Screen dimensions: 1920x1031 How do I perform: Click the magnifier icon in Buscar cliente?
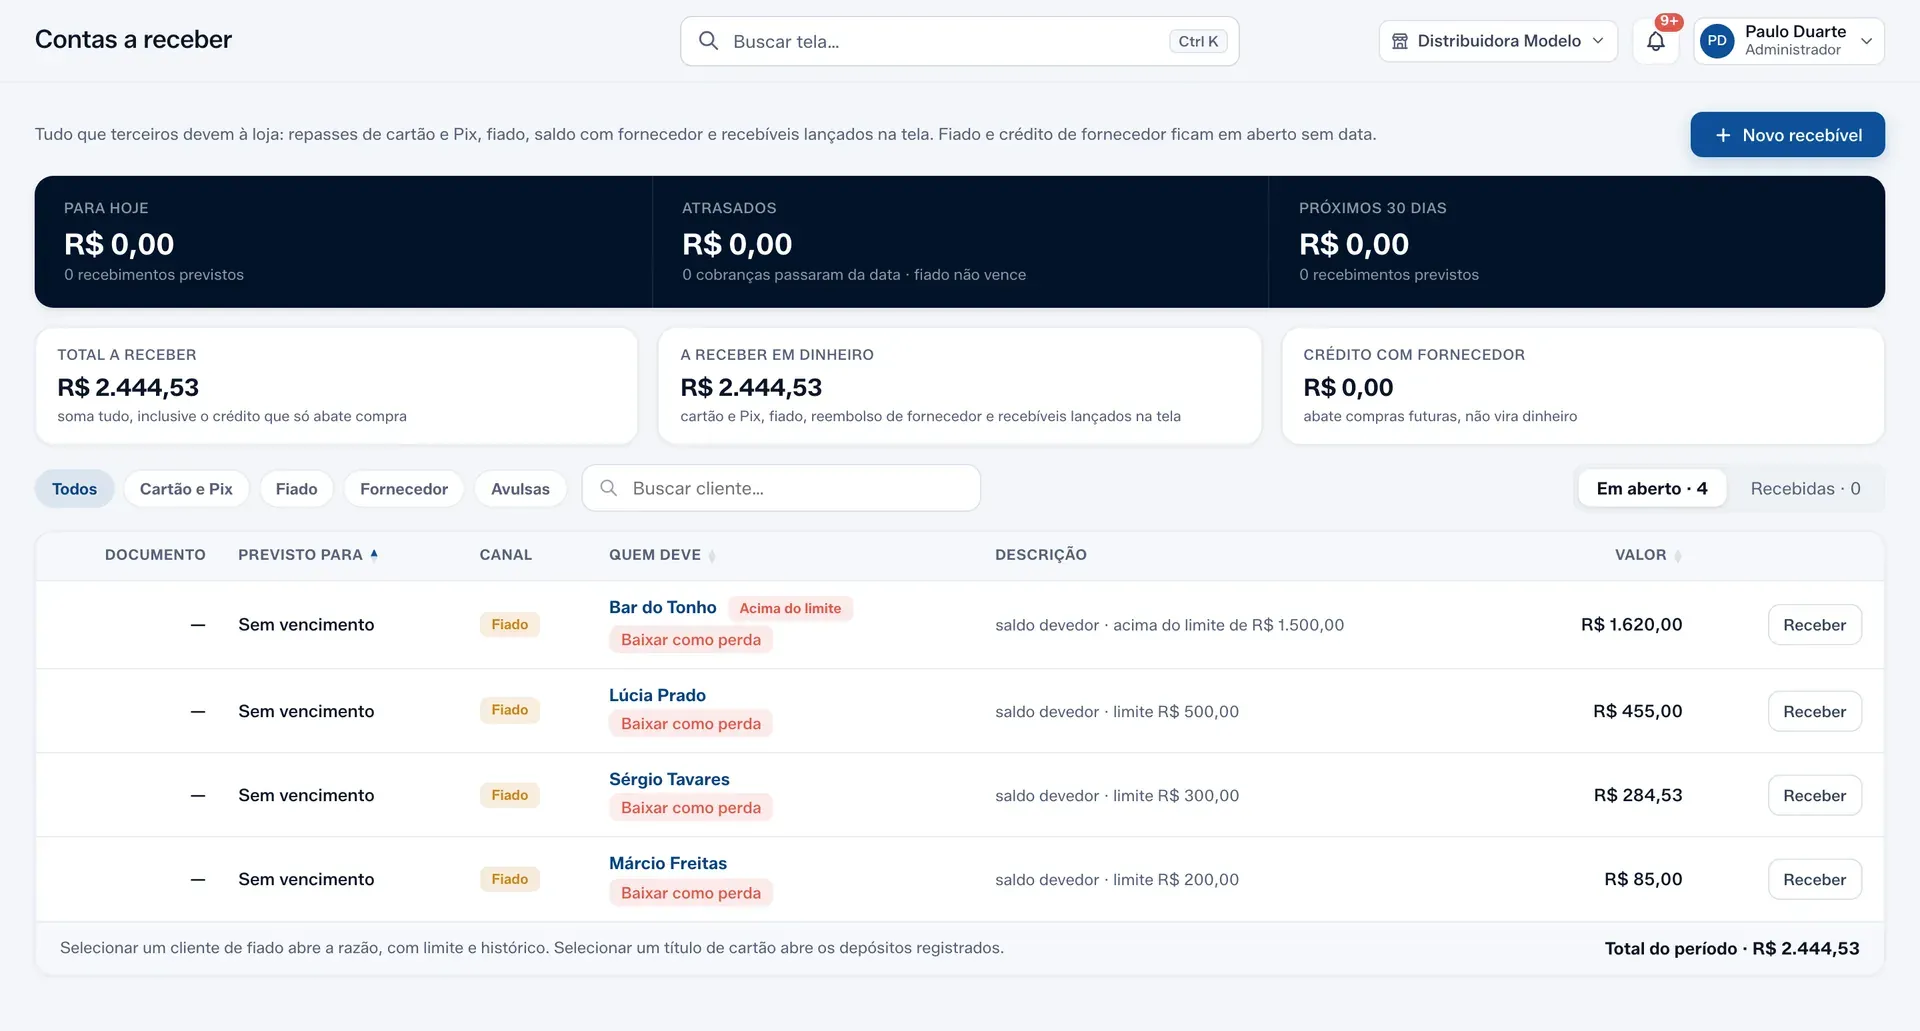(608, 488)
